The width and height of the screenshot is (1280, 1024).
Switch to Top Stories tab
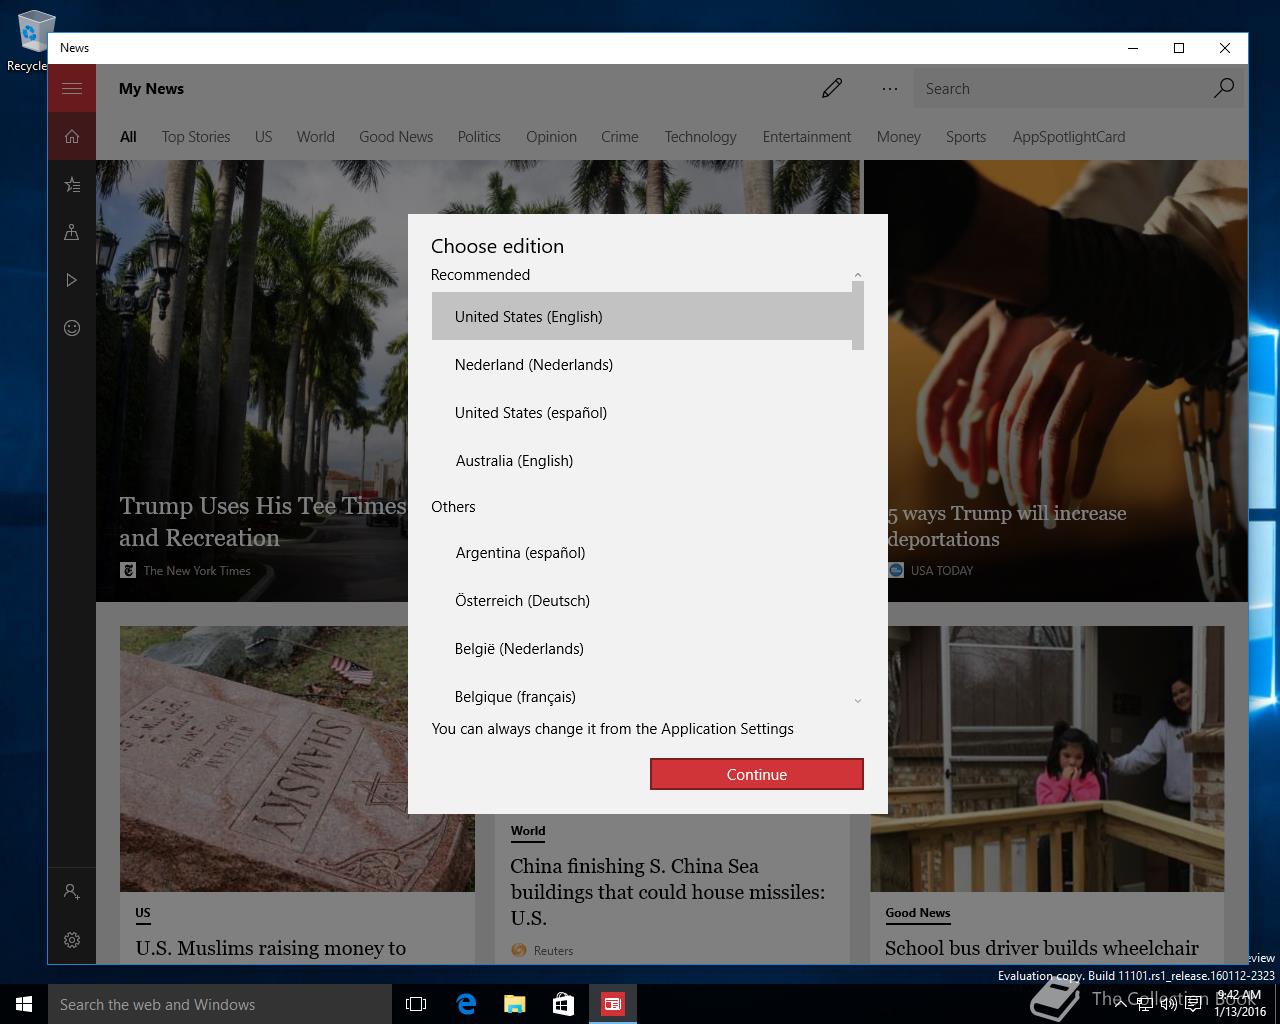point(196,137)
